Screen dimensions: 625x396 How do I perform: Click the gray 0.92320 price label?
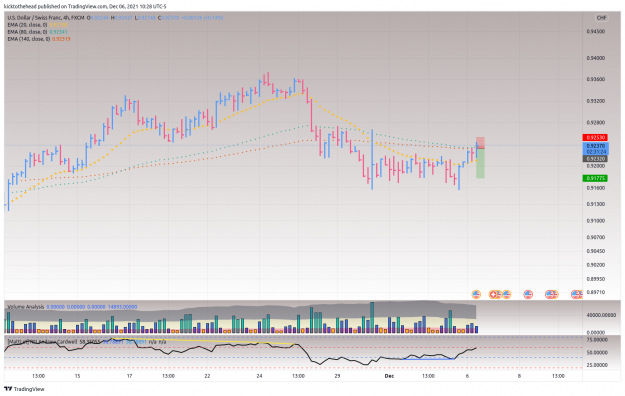click(x=596, y=159)
